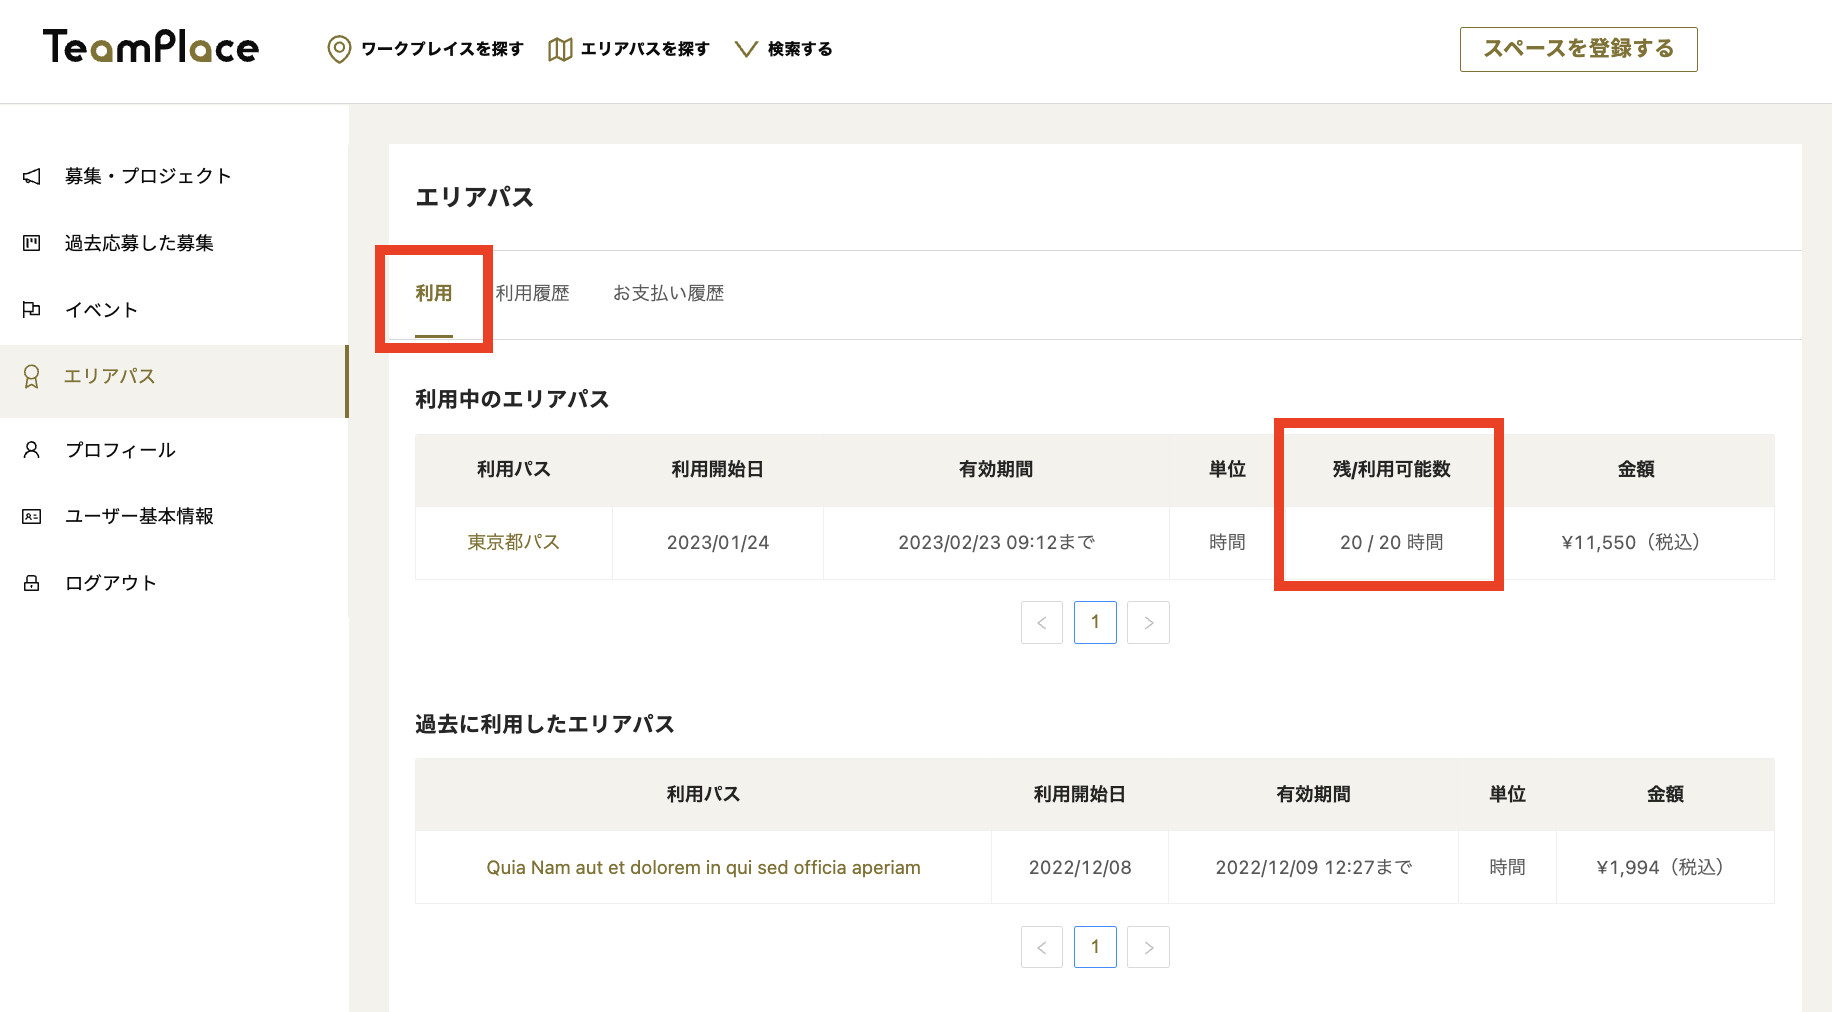Click the ID card icon beside ユーザー基本情報
1832x1012 pixels.
click(x=31, y=516)
